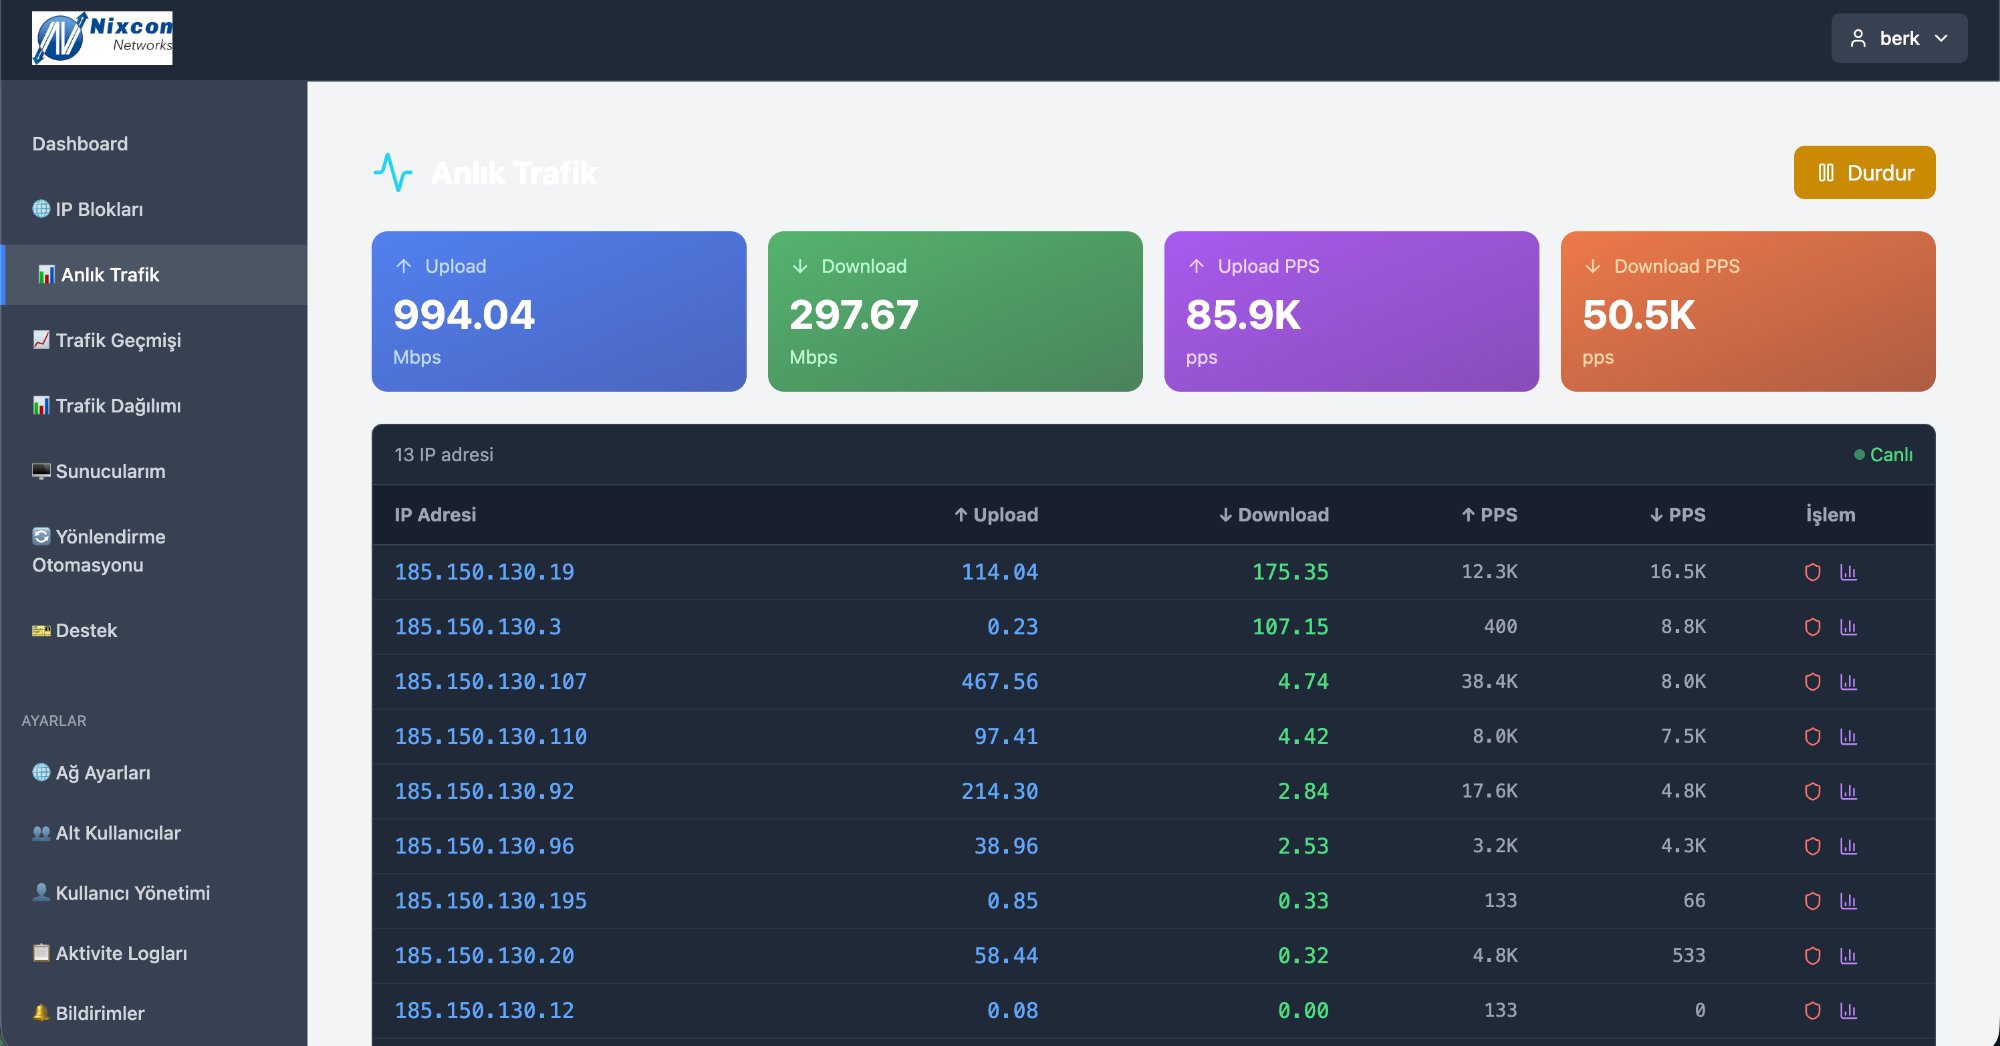2000x1046 pixels.
Task: Open the Sunucularım sidebar page
Action: 110,471
